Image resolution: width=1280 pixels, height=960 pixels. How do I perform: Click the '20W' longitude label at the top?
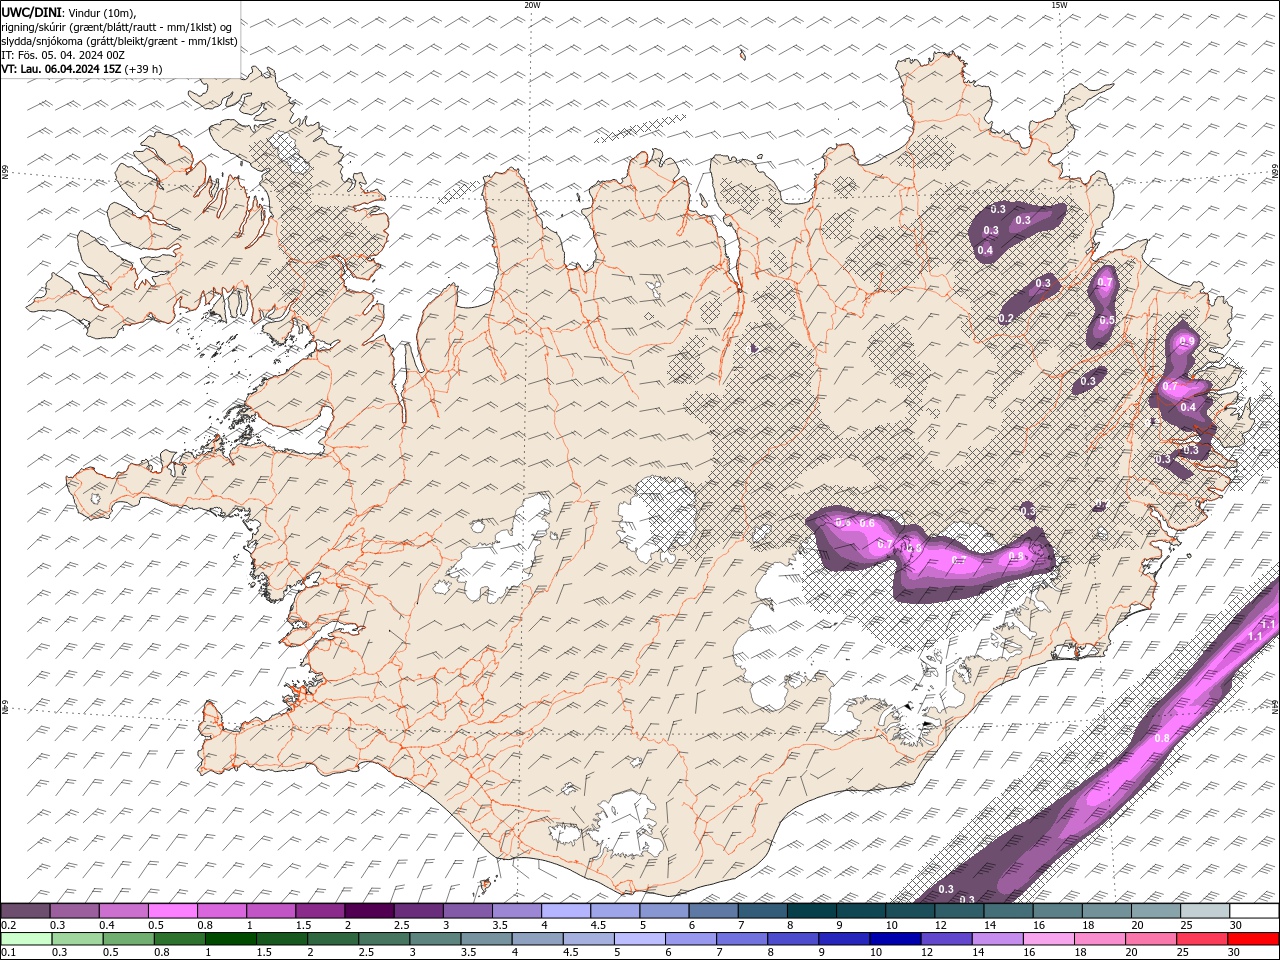point(532,5)
